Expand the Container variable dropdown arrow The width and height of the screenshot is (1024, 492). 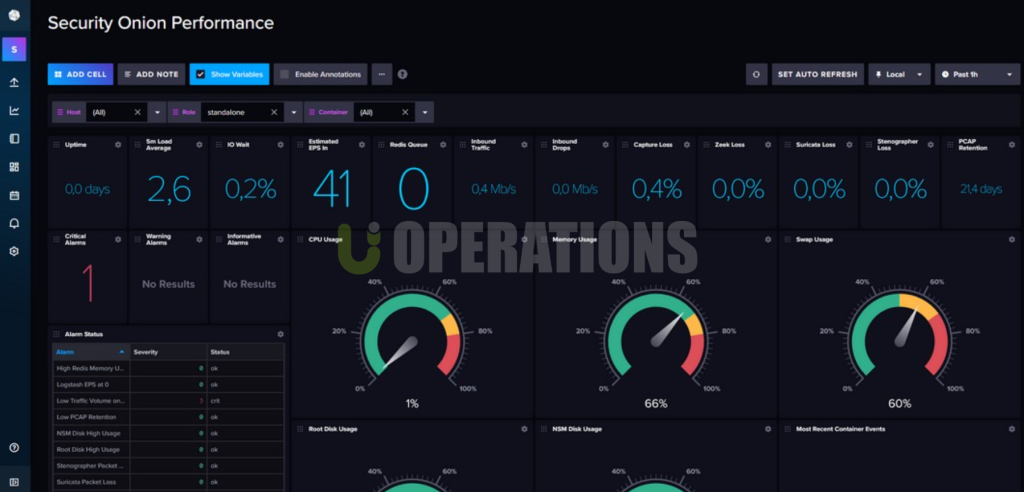(424, 112)
